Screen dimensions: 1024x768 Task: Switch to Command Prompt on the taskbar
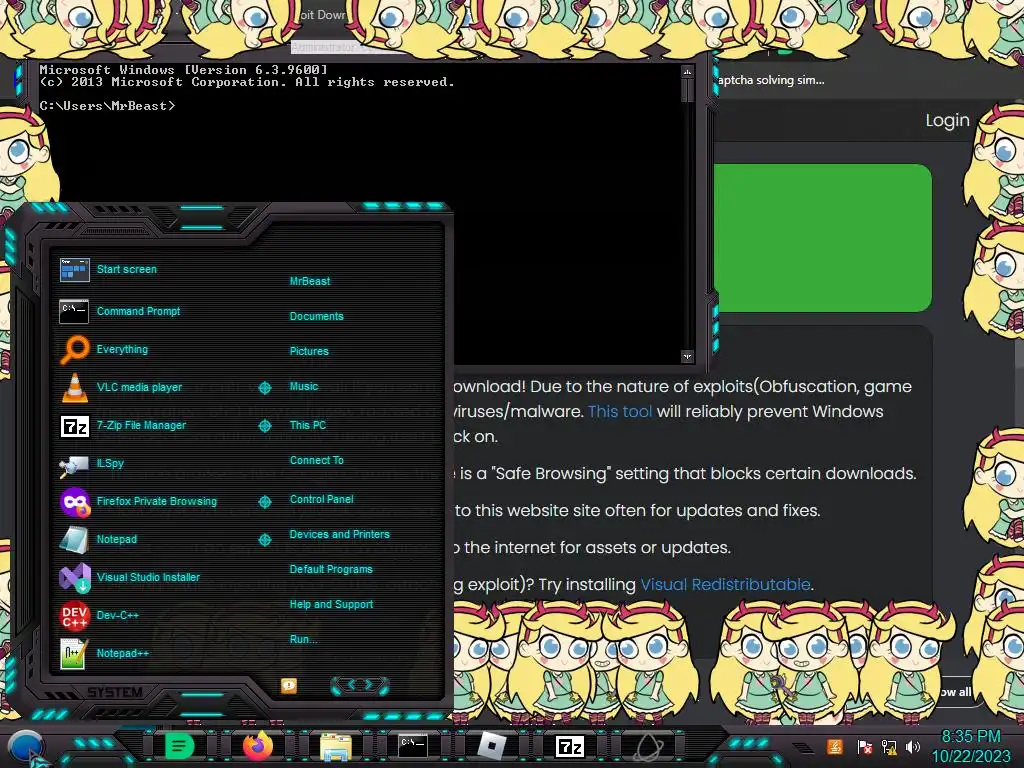tap(413, 746)
